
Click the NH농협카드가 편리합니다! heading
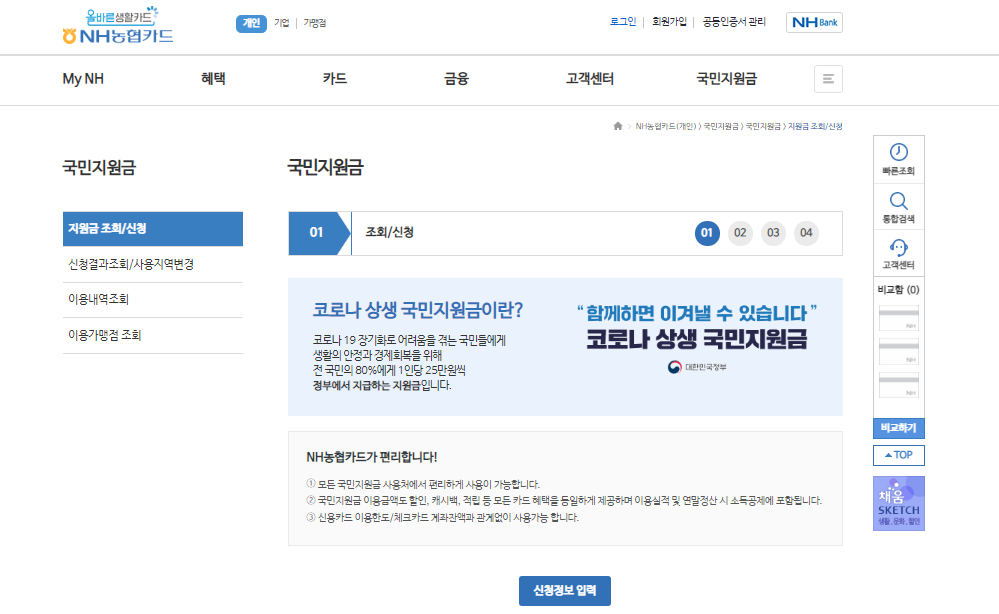(x=371, y=457)
